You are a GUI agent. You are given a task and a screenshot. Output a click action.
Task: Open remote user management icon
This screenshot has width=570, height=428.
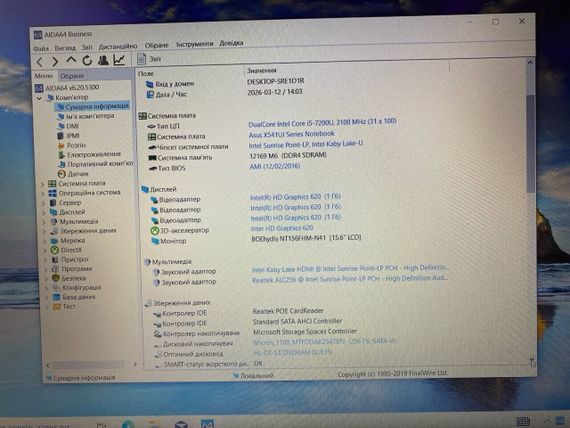[x=103, y=60]
